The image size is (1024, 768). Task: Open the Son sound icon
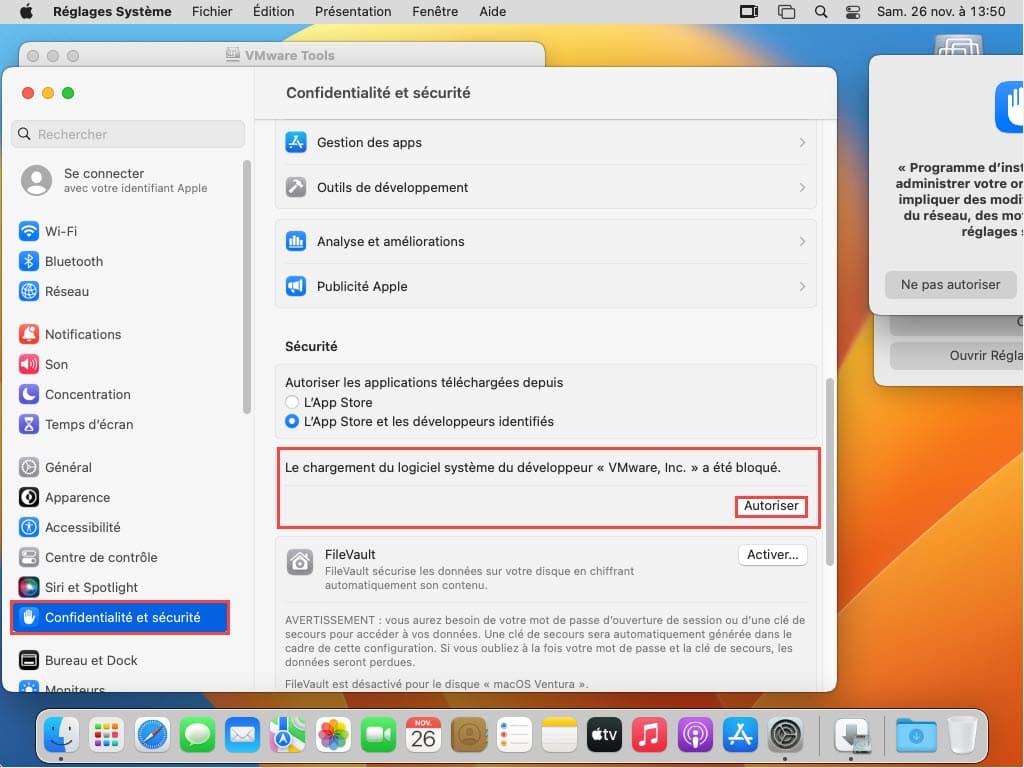point(29,364)
